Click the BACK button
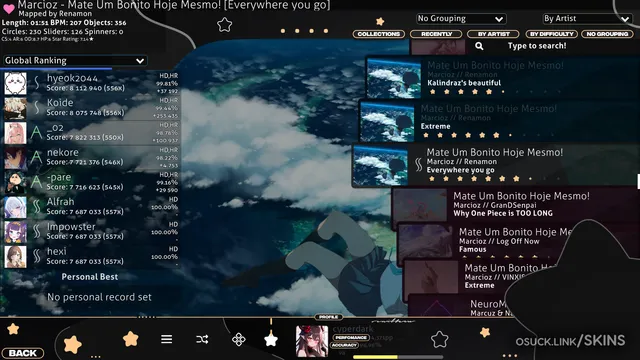 22,353
